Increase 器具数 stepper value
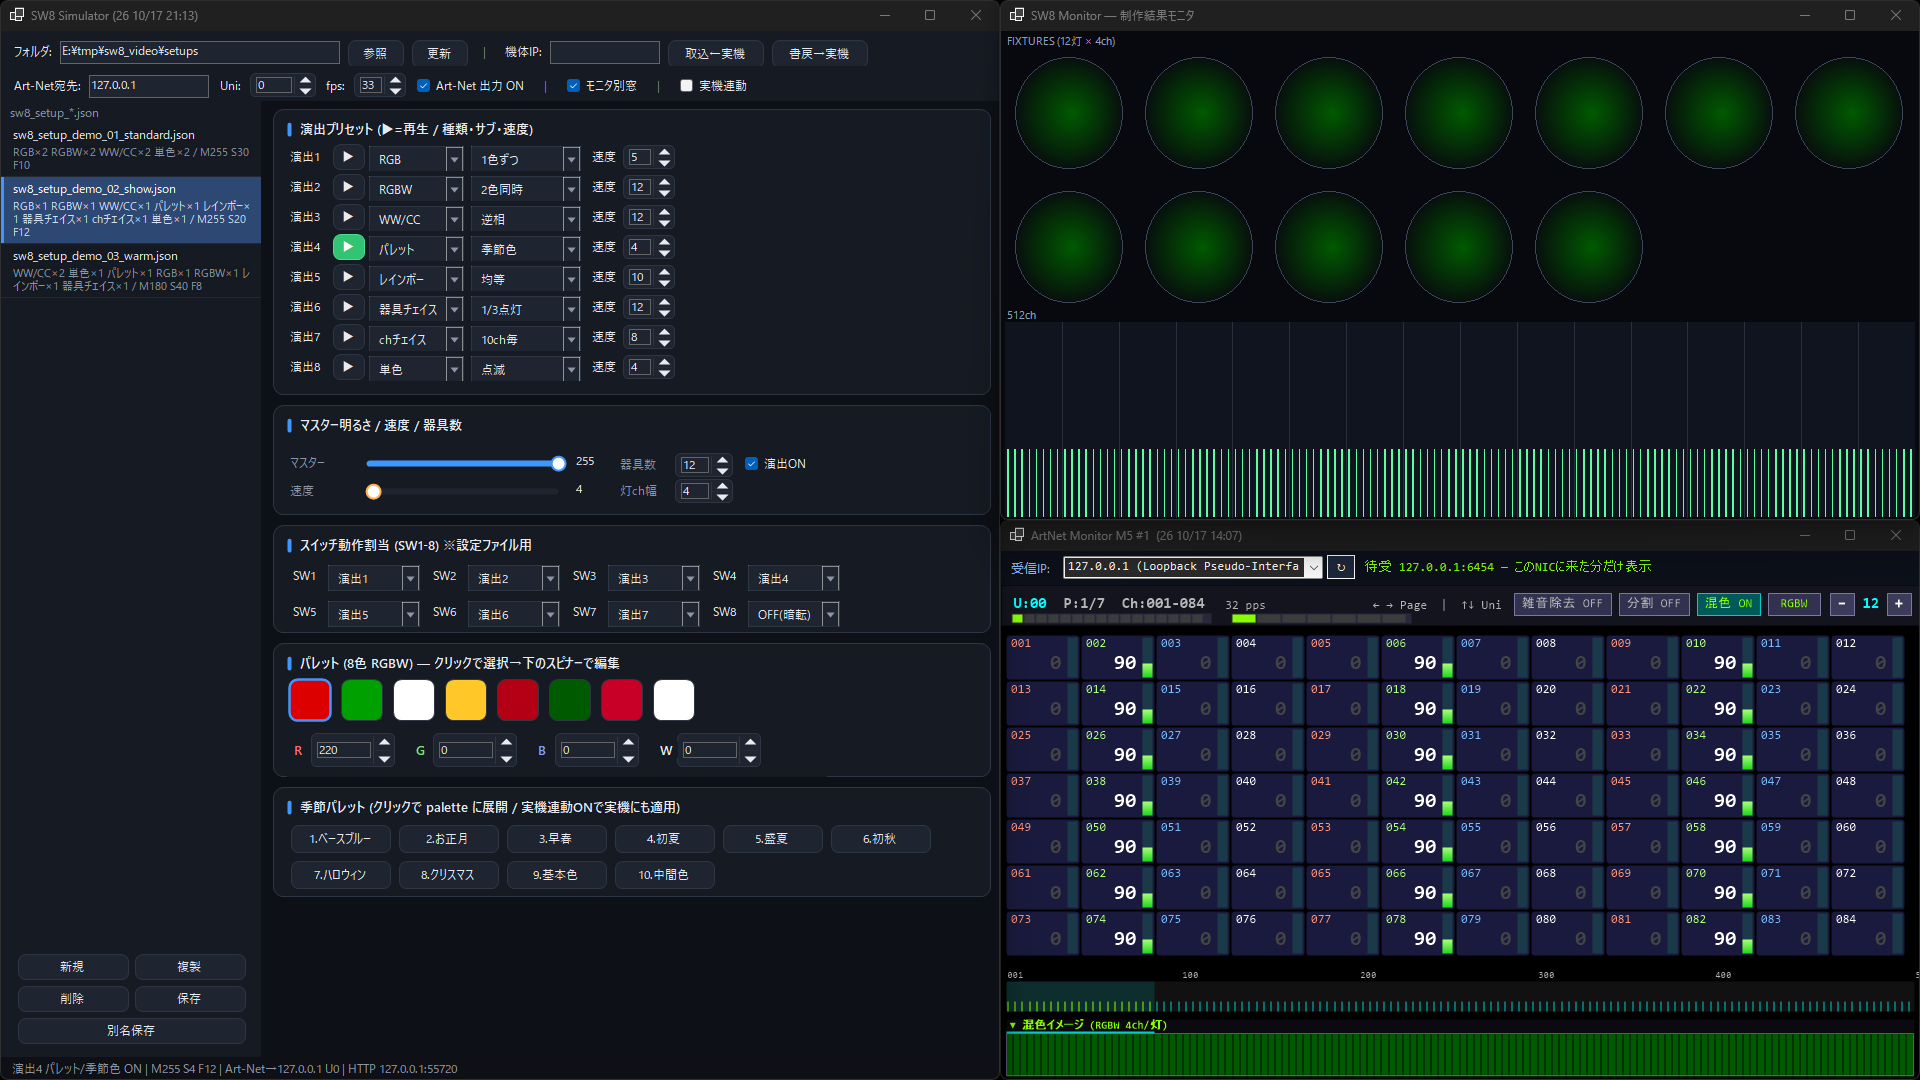The width and height of the screenshot is (1920, 1080). [x=723, y=459]
